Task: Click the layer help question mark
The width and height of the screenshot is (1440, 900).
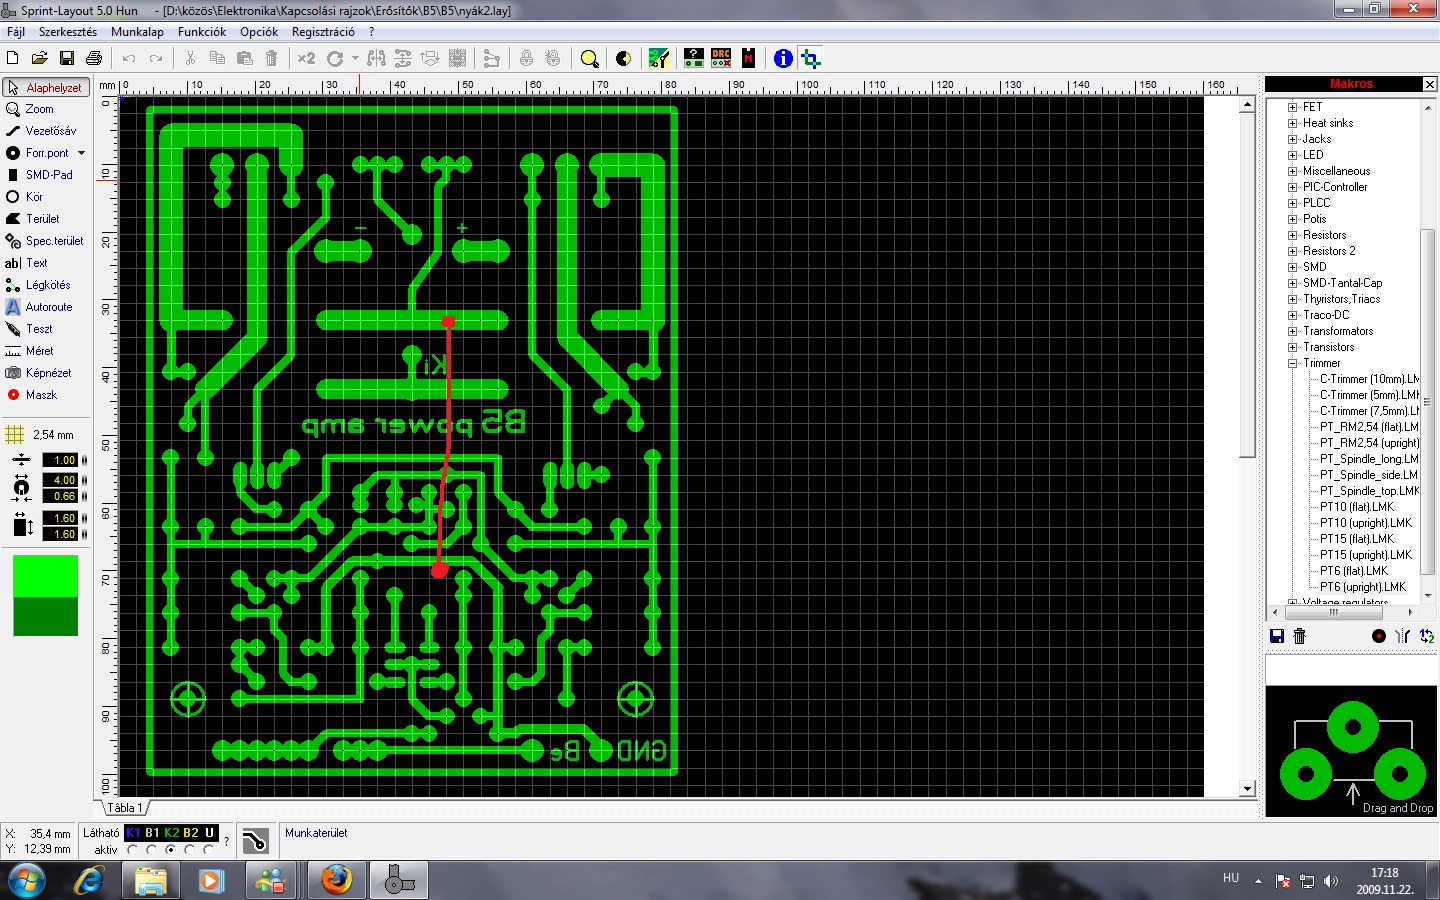Action: coord(226,841)
